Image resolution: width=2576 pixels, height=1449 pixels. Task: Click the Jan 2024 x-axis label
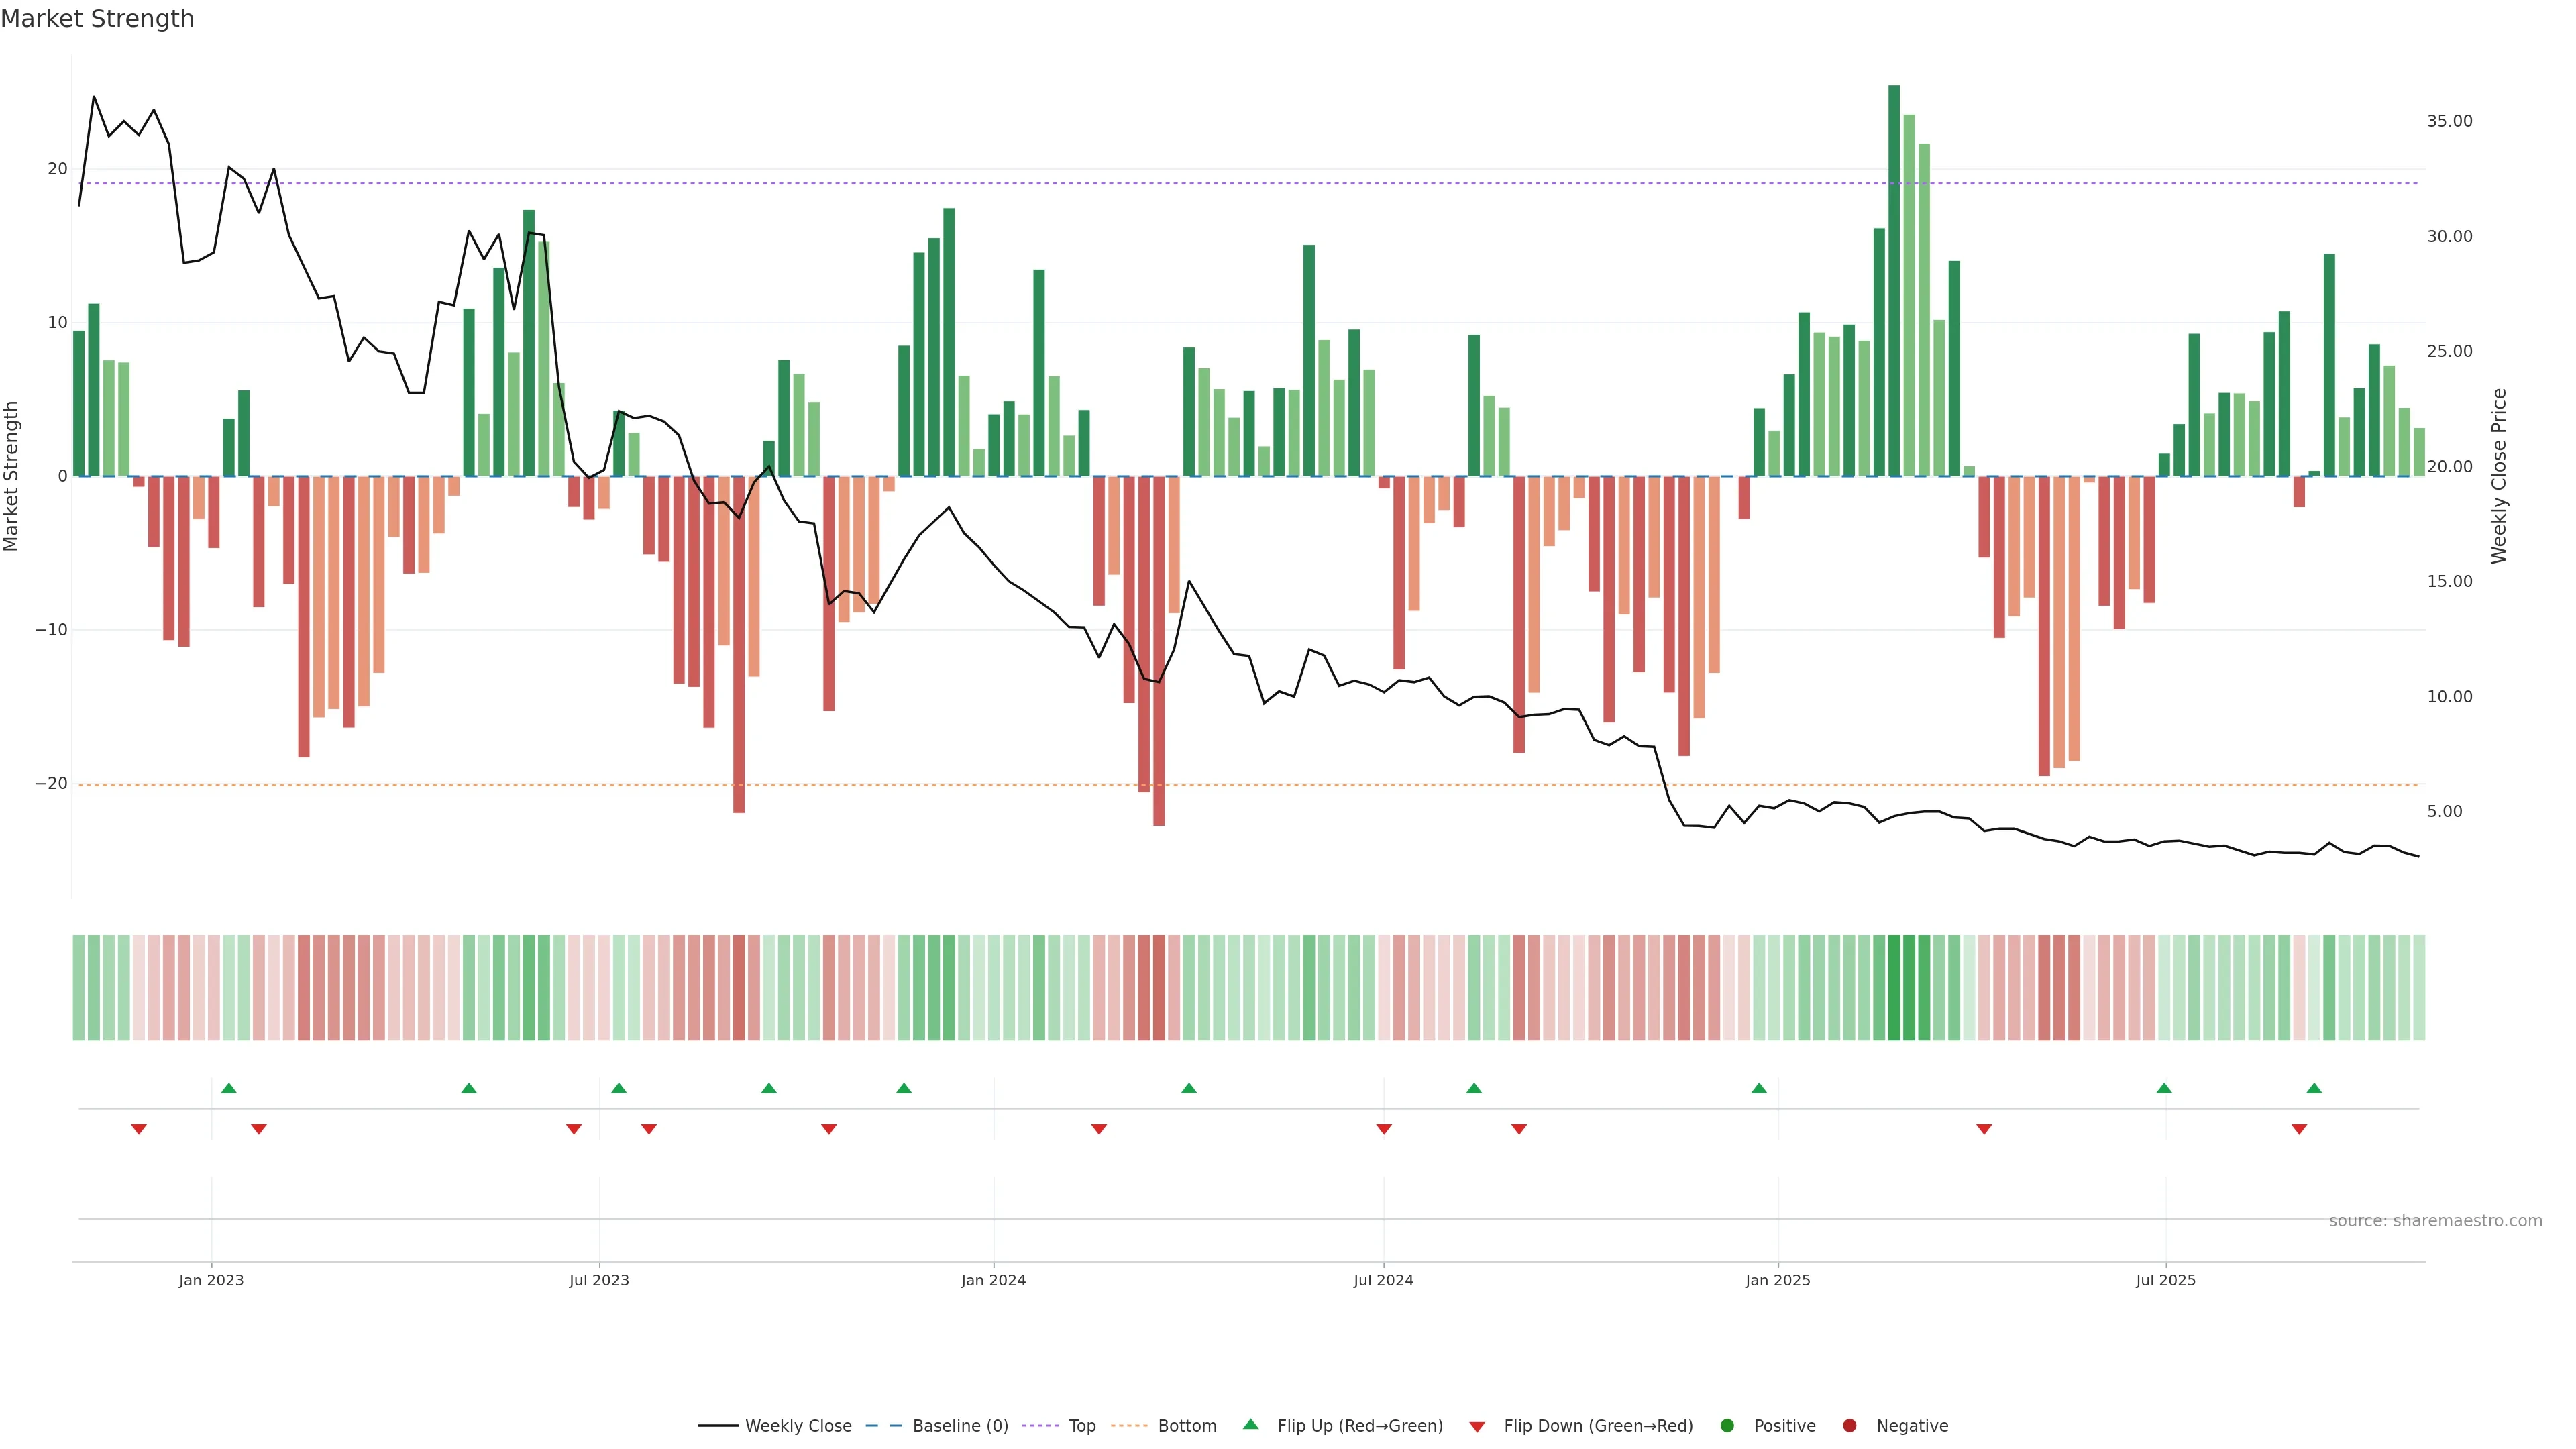993,1280
